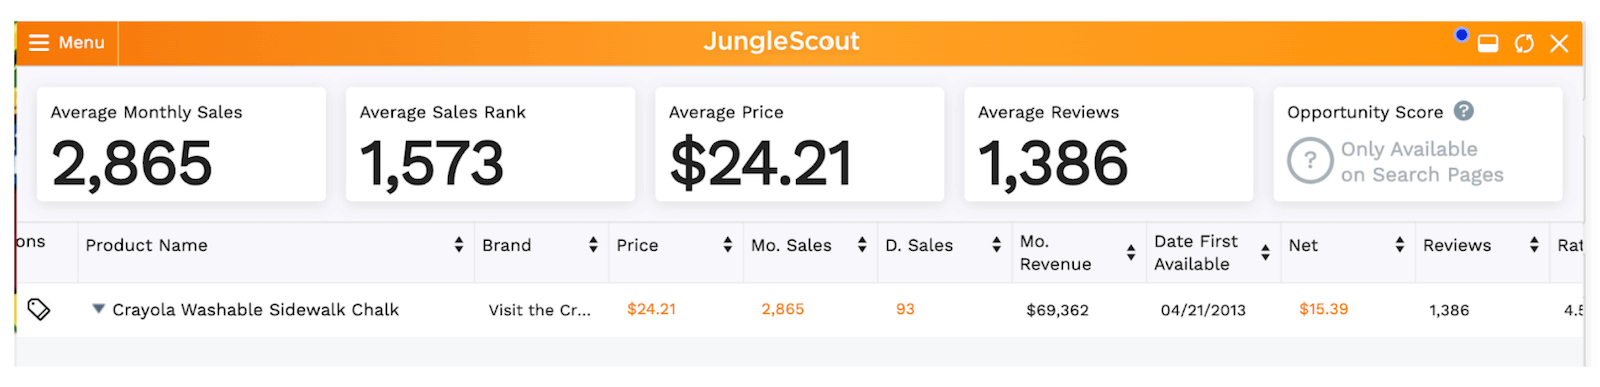Click the blue notification dot in header
Image resolution: width=1600 pixels, height=387 pixels.
(1461, 35)
